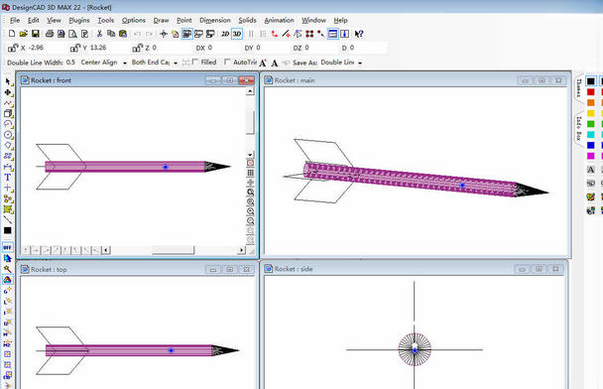
Task: Click the red color swatch in palette
Action: pyautogui.click(x=591, y=92)
